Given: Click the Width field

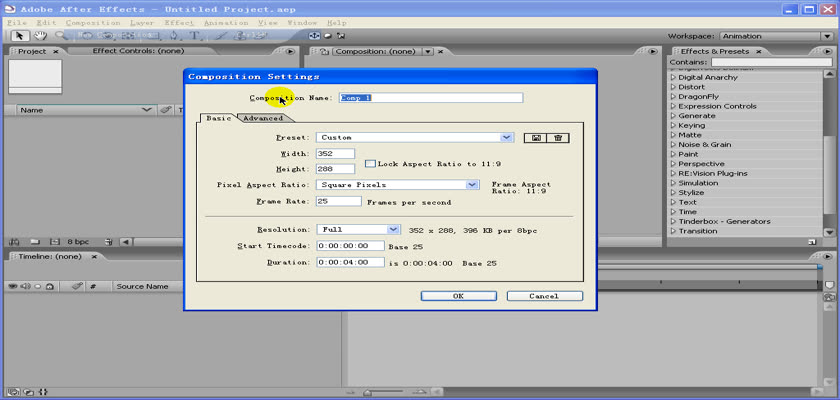Looking at the screenshot, I should (x=335, y=154).
